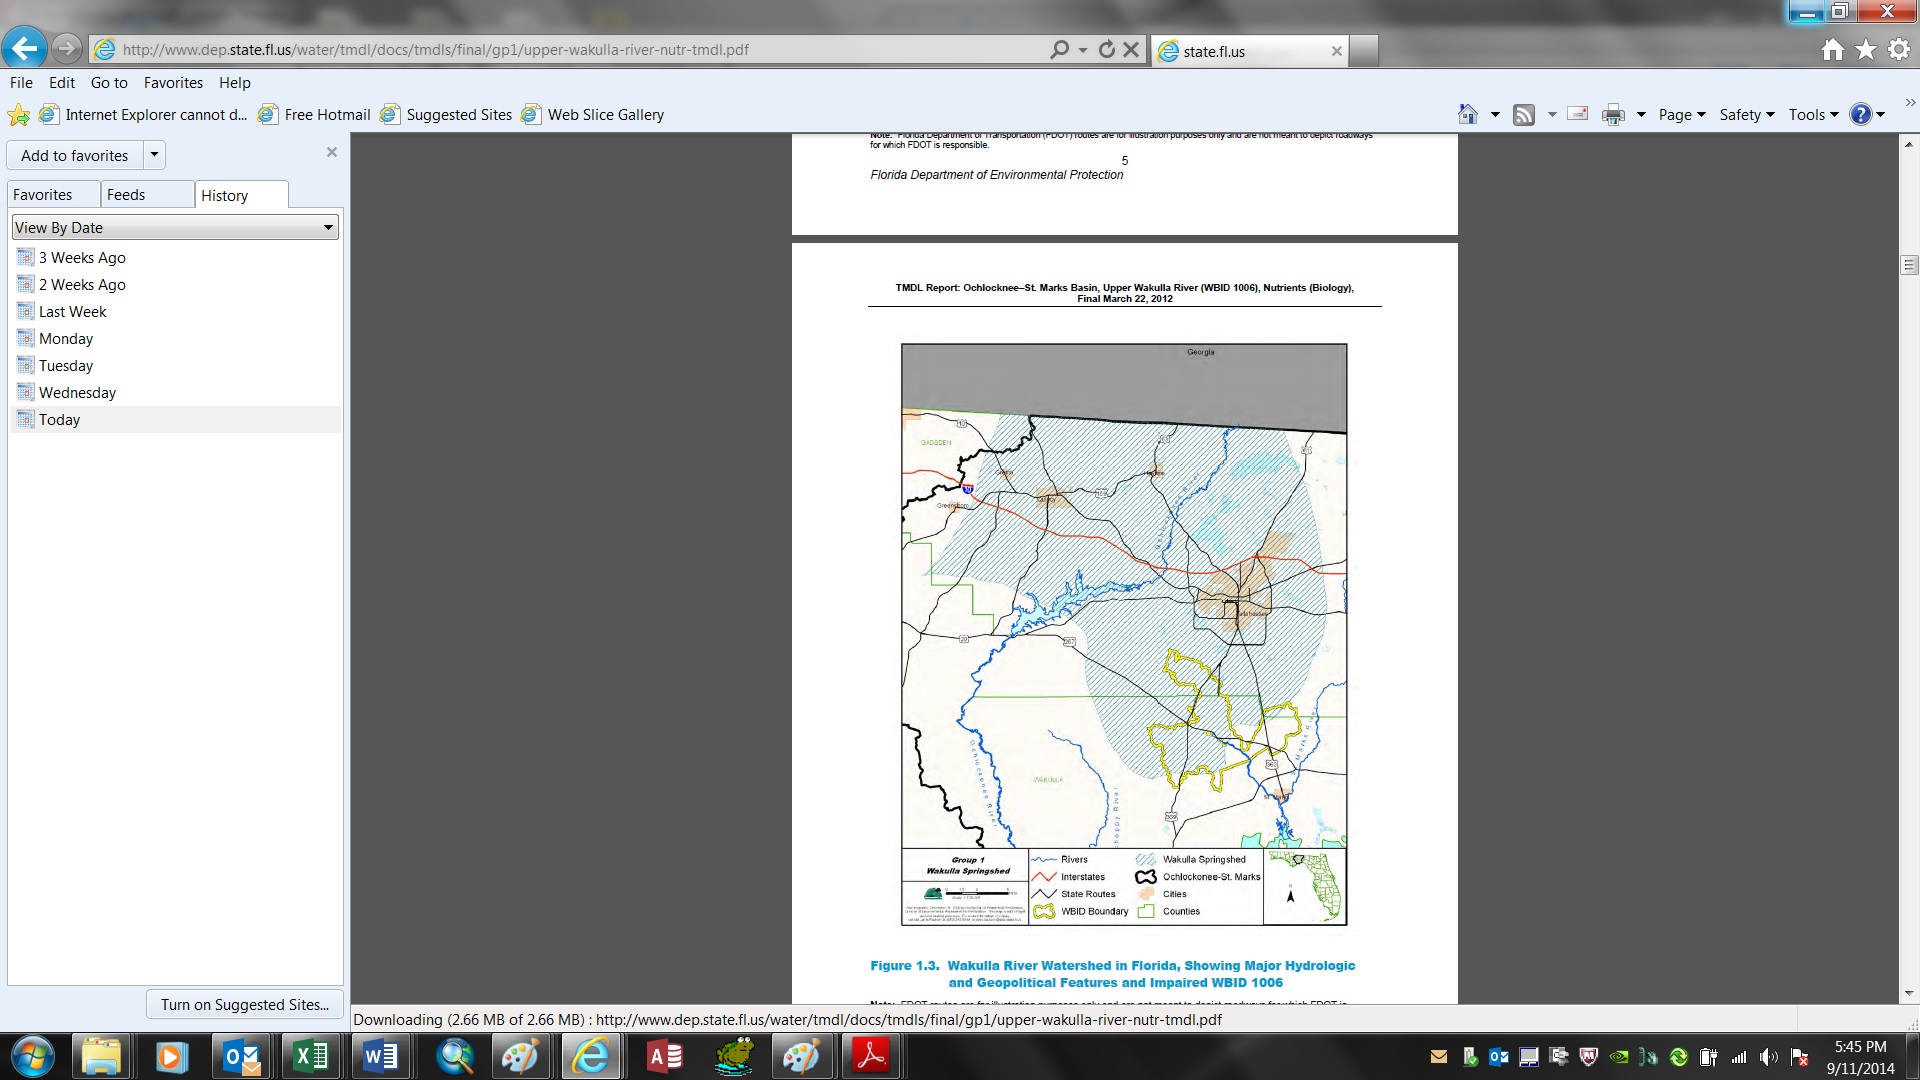
Task: Click the Add to Favorites bar star icon
Action: click(x=19, y=115)
